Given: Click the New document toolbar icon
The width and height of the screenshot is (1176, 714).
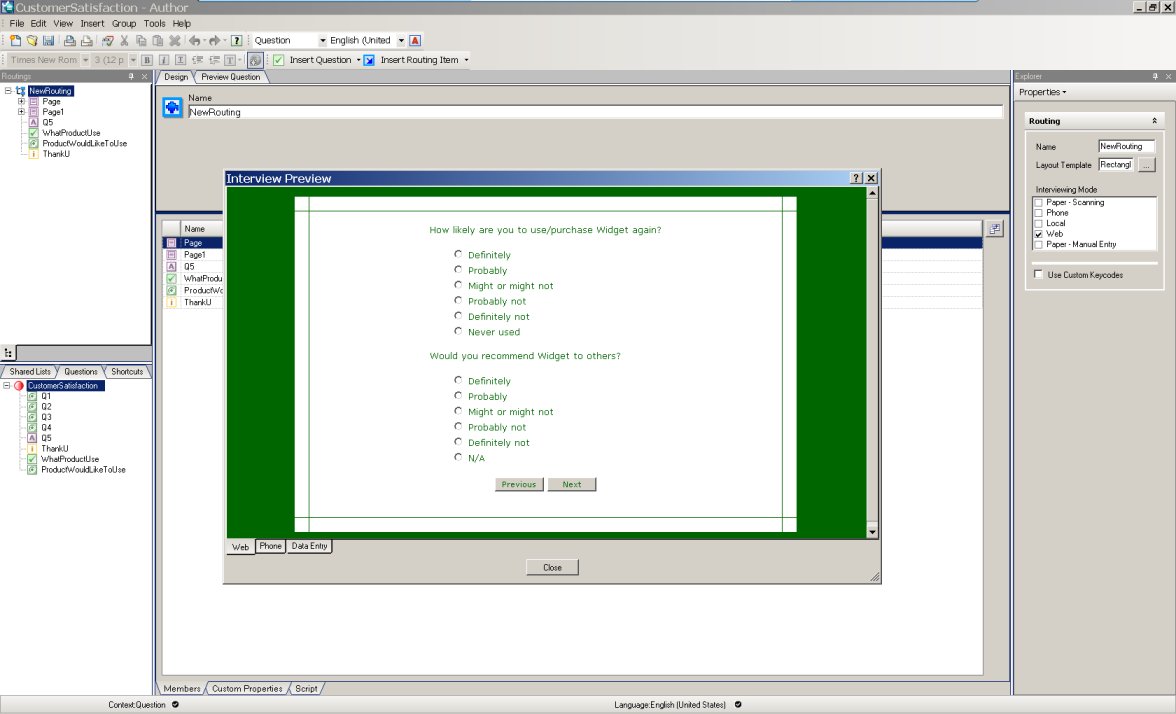Looking at the screenshot, I should pos(15,40).
